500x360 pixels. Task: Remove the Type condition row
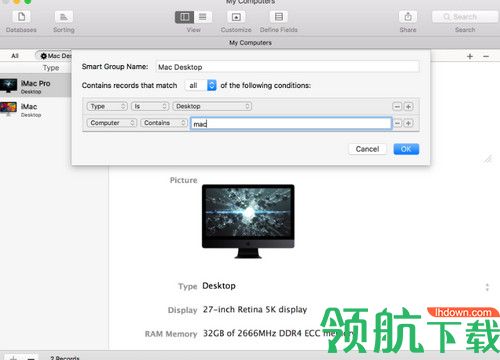(x=397, y=107)
